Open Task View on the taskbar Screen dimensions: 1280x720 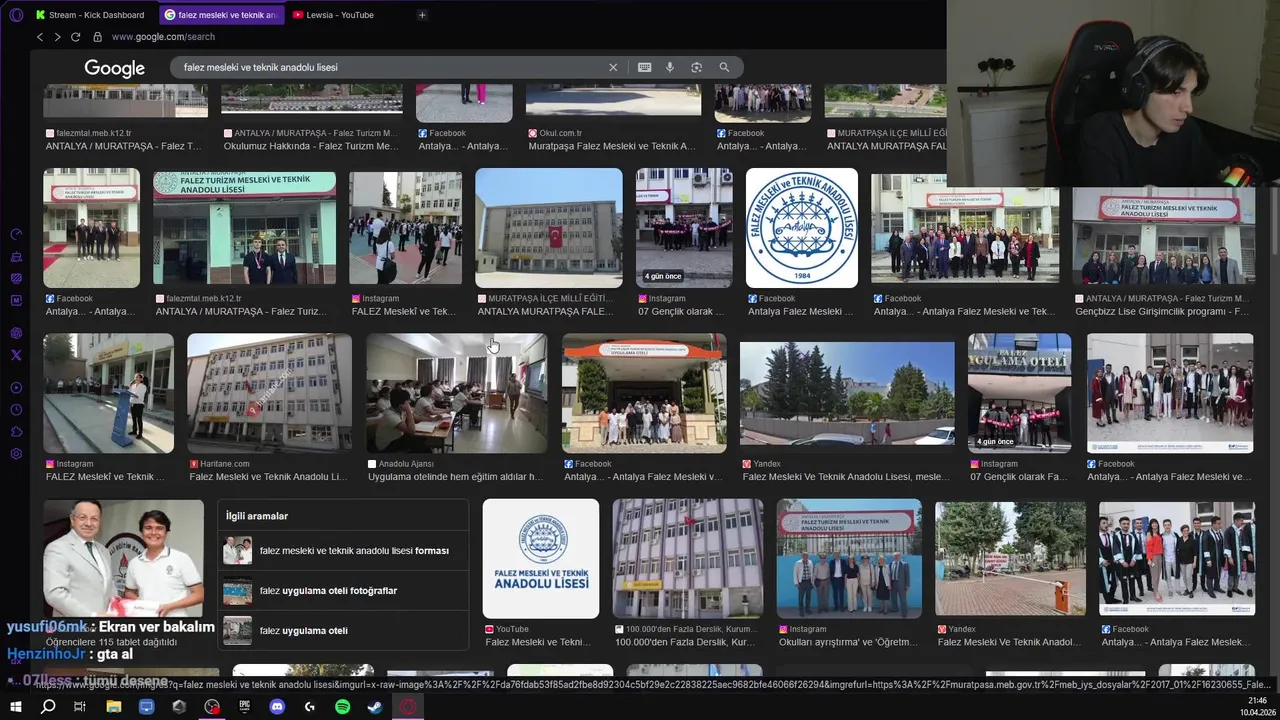pyautogui.click(x=80, y=706)
